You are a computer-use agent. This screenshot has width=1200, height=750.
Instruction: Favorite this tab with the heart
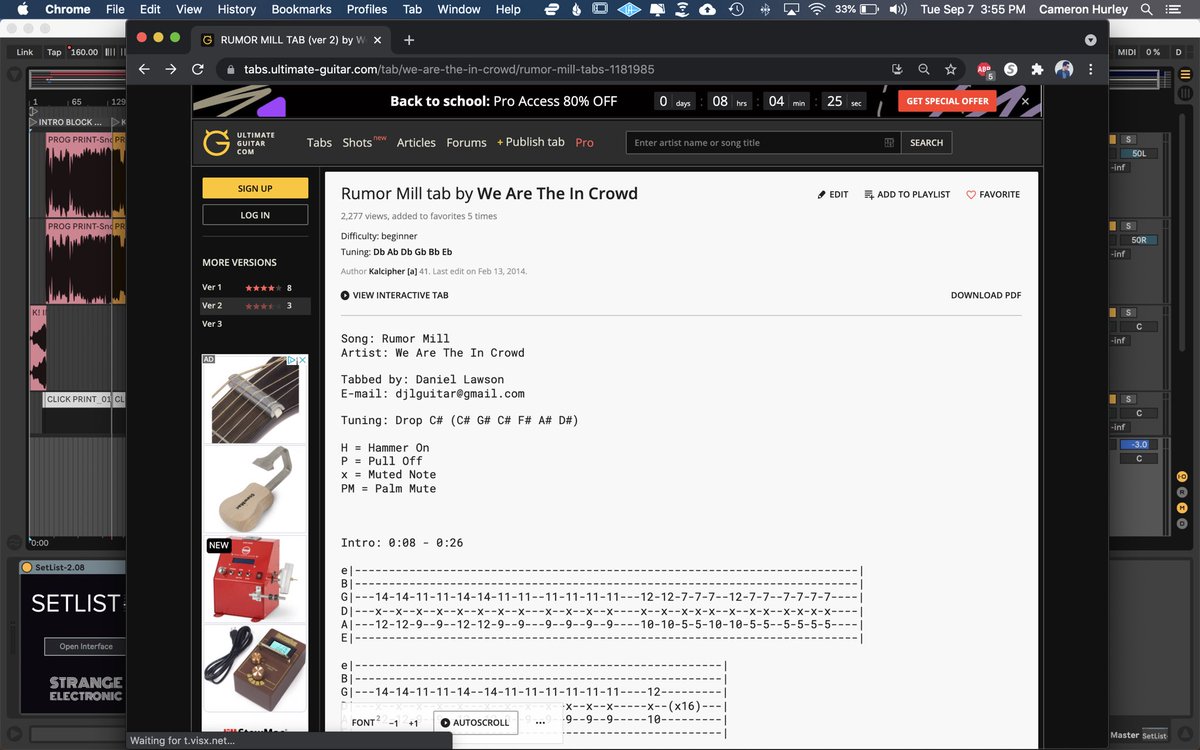pyautogui.click(x=993, y=194)
